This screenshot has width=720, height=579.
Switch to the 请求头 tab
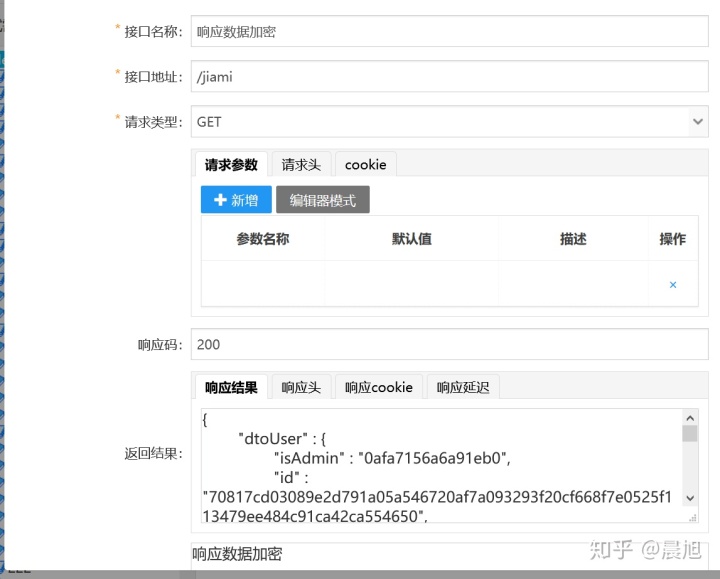point(301,164)
